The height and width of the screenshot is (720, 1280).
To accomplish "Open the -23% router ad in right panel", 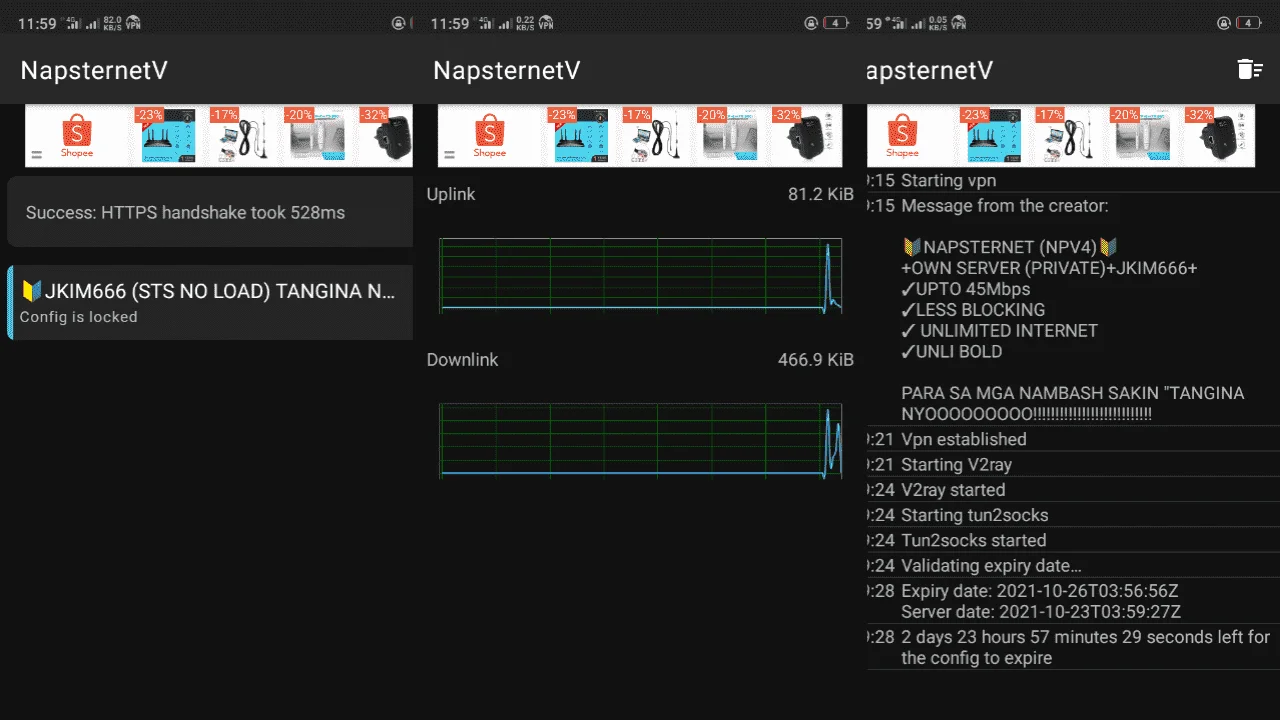I will tap(991, 136).
